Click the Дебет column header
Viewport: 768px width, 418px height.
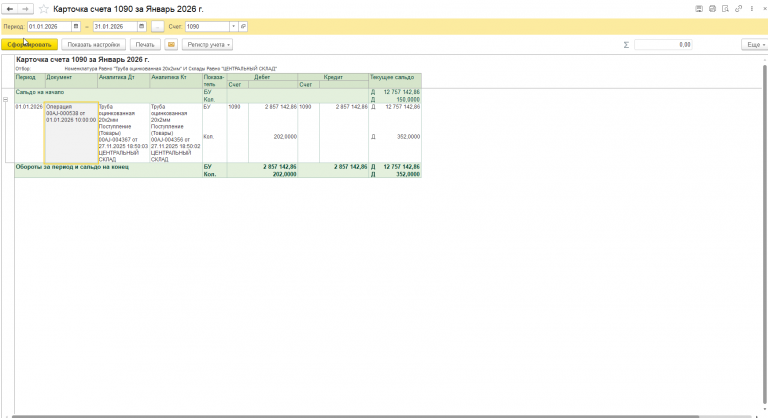click(262, 77)
